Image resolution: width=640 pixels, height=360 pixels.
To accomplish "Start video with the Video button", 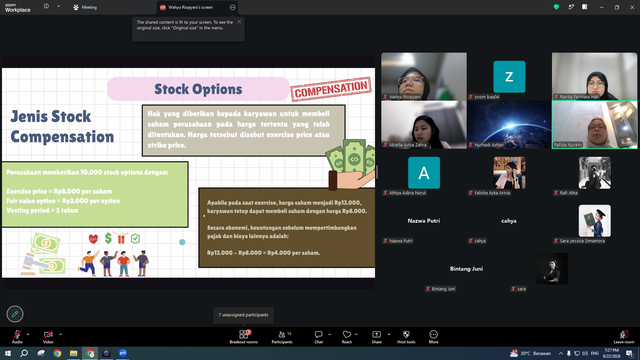I will (x=48, y=337).
